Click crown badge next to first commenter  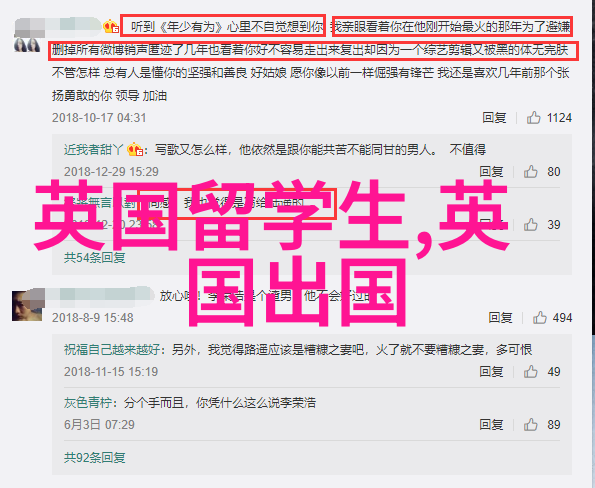pos(111,26)
